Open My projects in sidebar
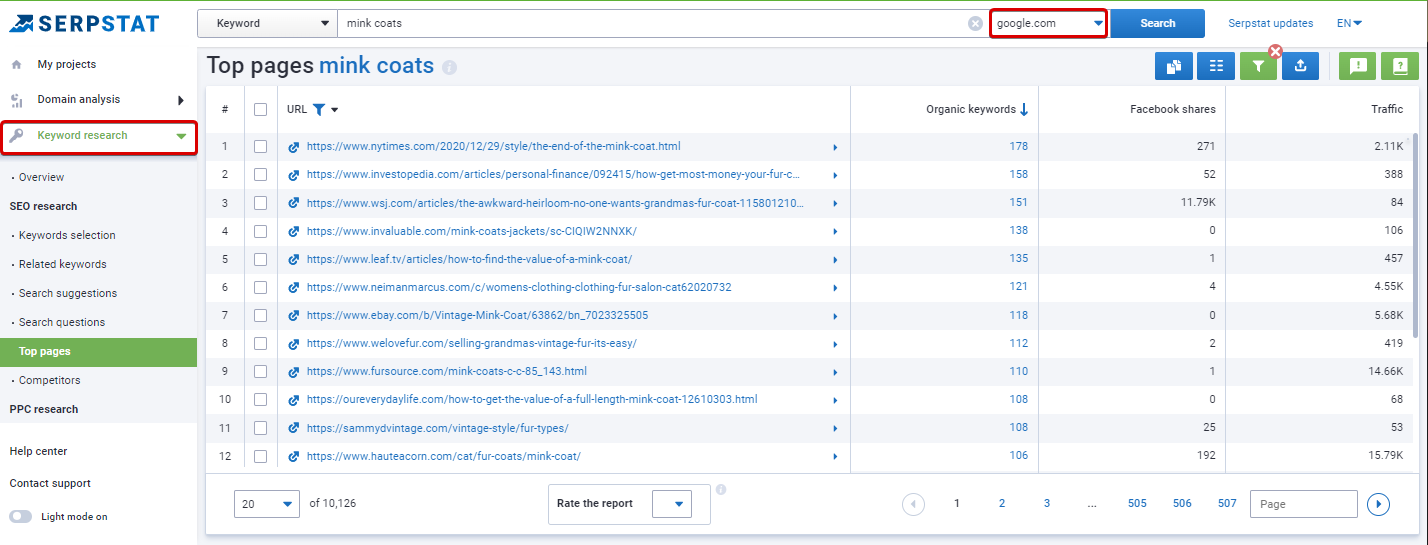Screen dimensions: 1428x545 coord(67,64)
